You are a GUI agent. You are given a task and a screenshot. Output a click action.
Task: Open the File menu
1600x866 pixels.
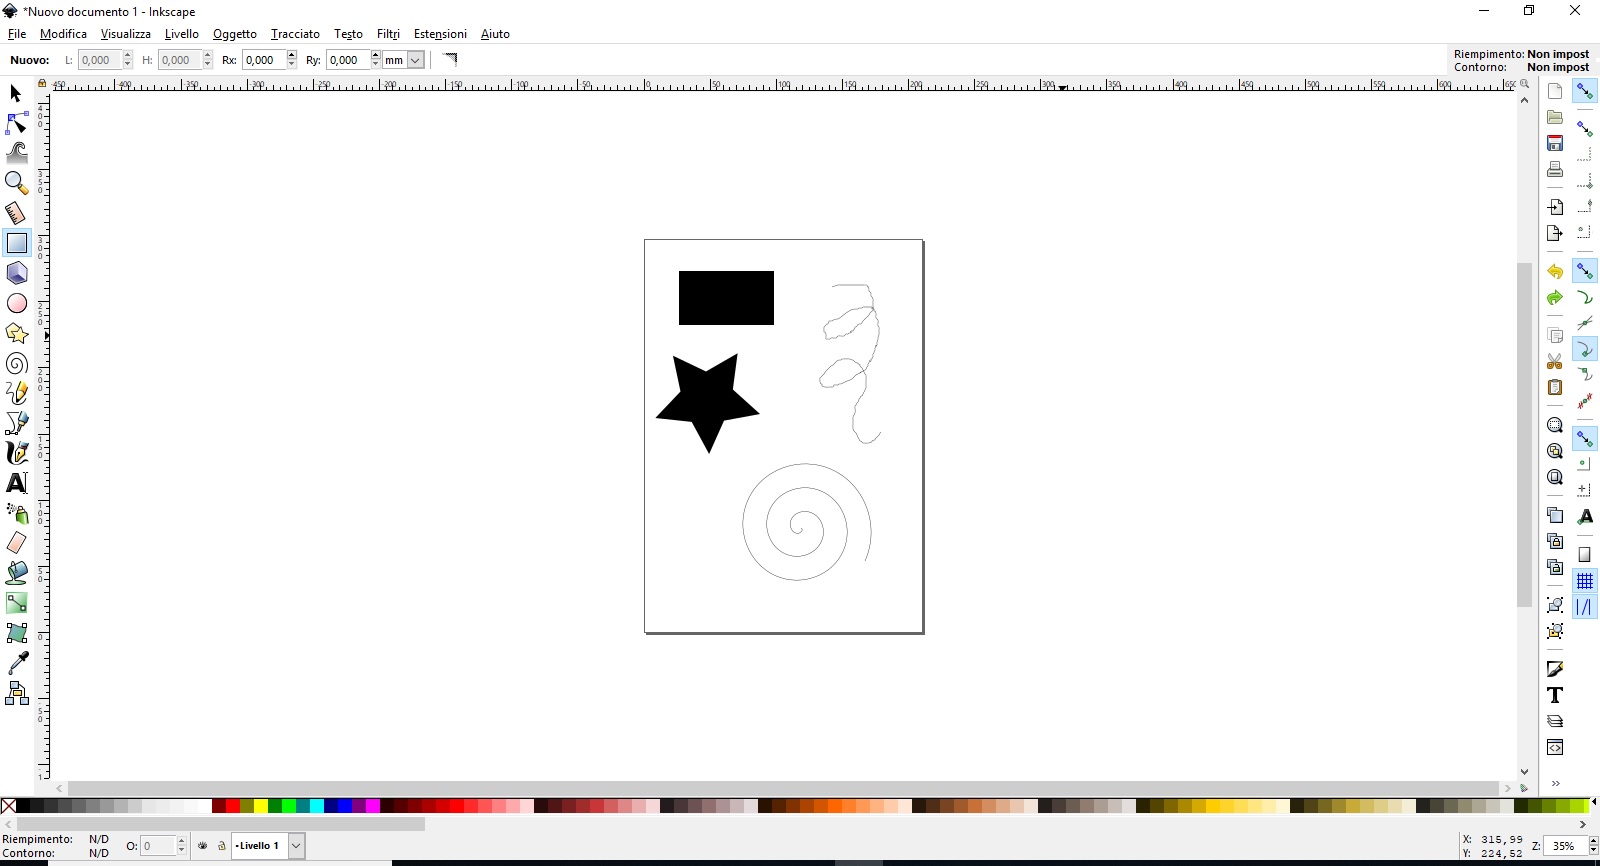click(17, 34)
